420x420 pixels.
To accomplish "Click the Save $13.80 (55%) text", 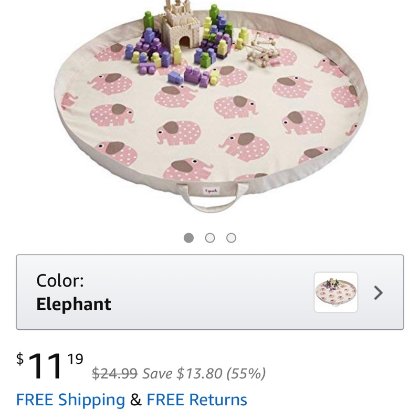I will coord(204,374).
